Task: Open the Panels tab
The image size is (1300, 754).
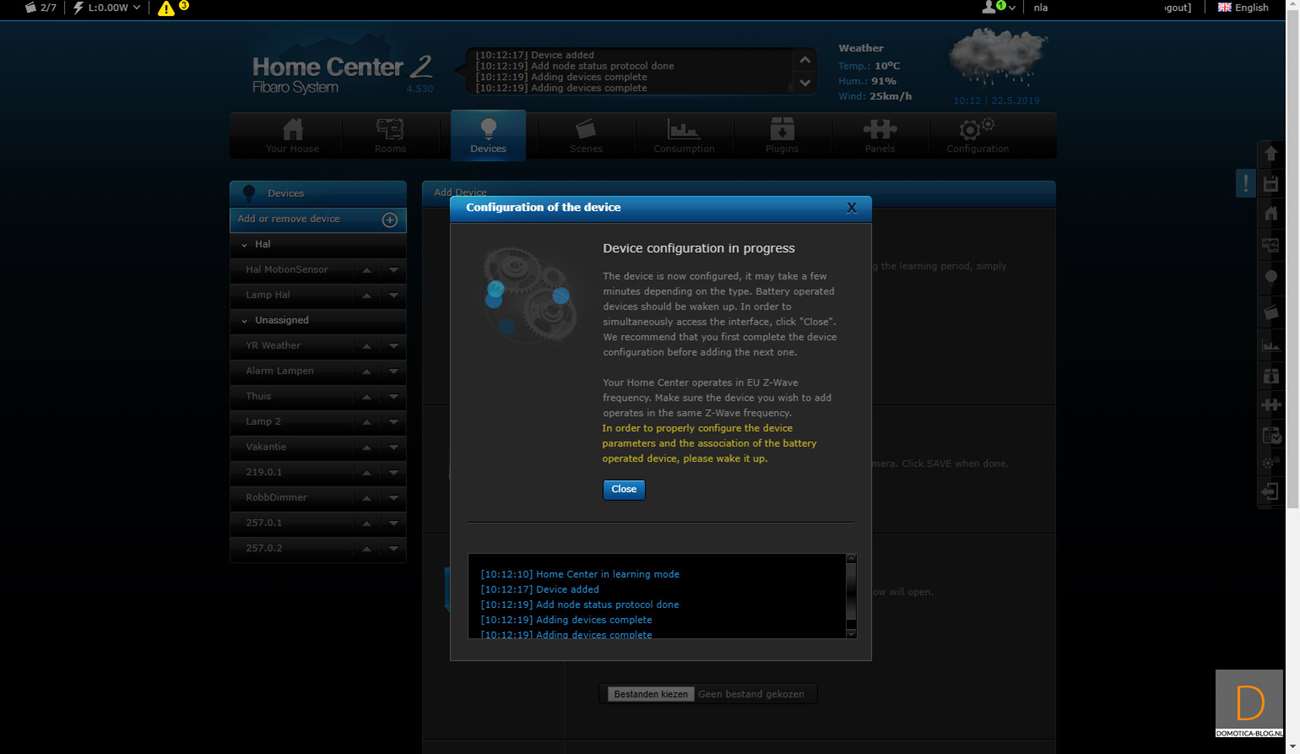Action: (880, 135)
